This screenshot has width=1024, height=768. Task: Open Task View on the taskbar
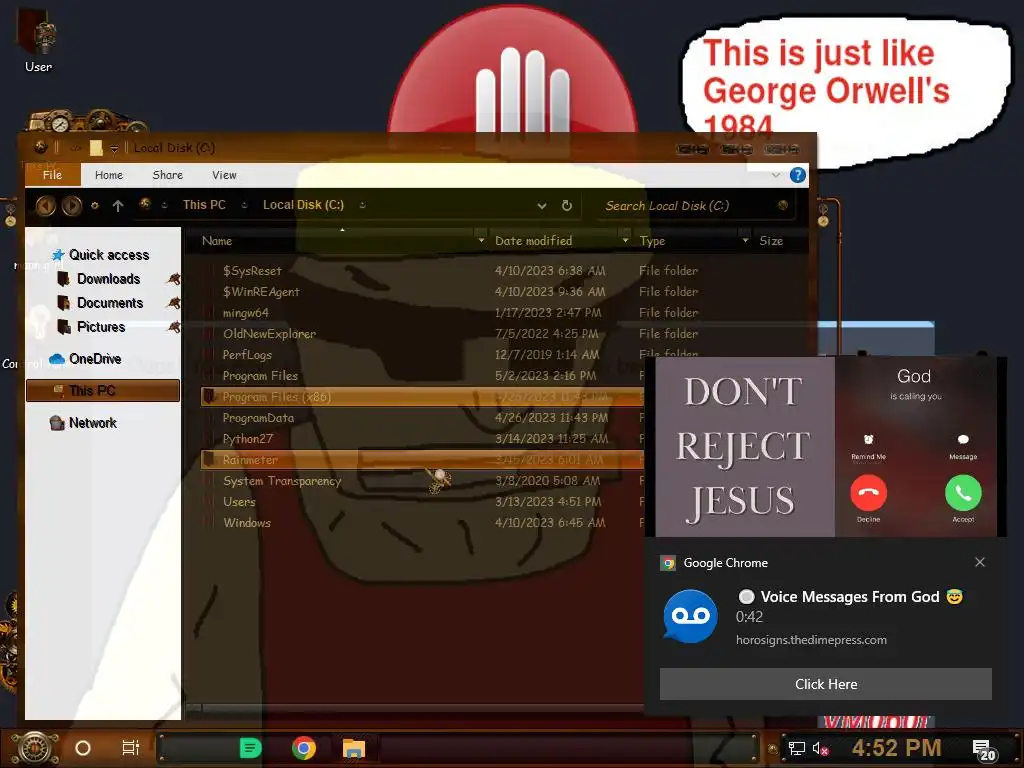131,748
